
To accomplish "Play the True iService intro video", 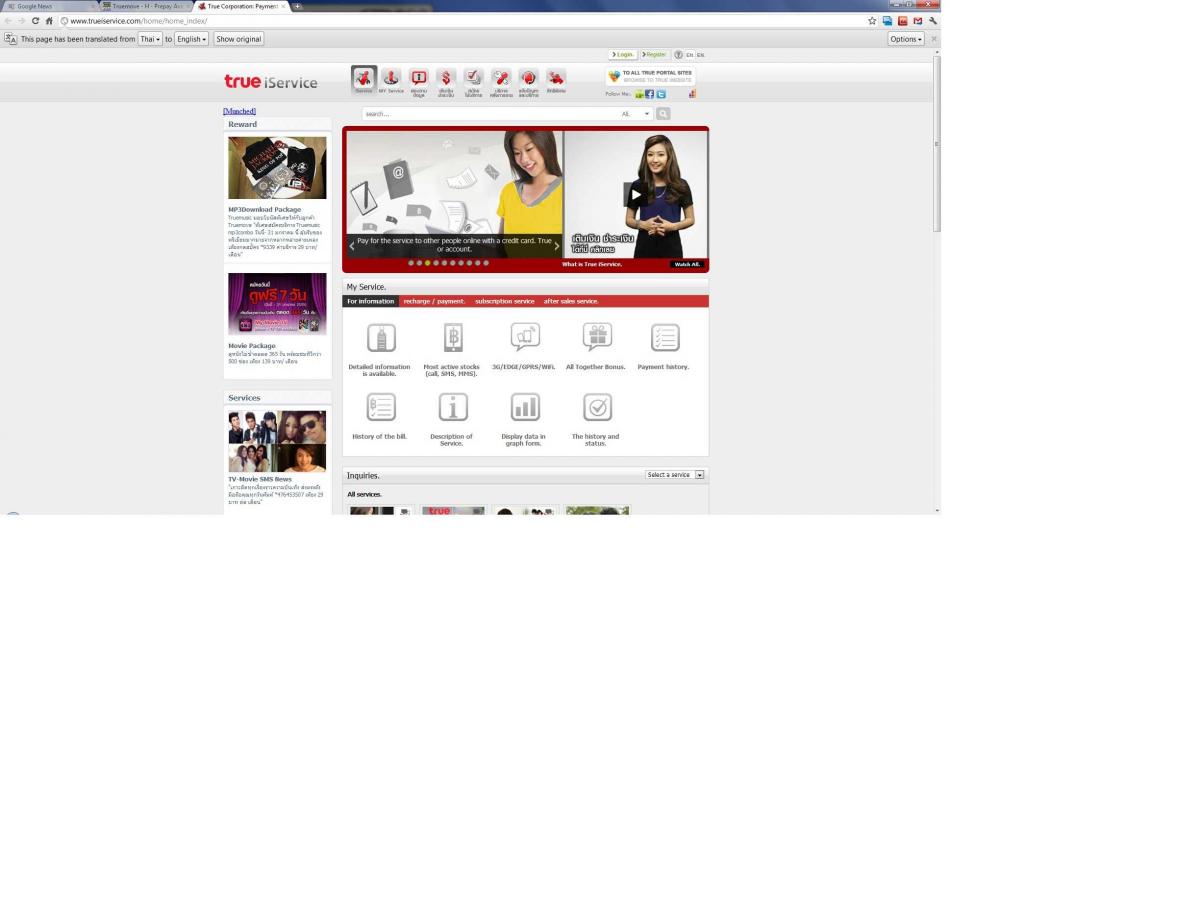I will click(635, 194).
